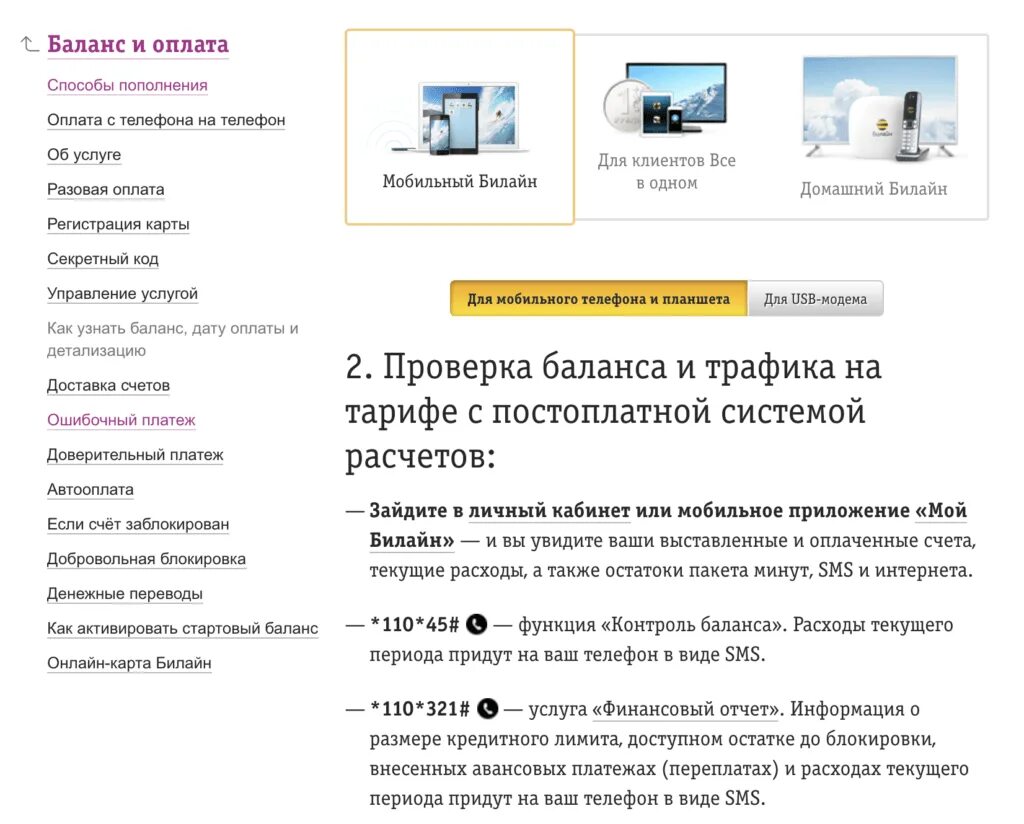Open Доставка счетов link
The image size is (1024, 824).
point(108,385)
